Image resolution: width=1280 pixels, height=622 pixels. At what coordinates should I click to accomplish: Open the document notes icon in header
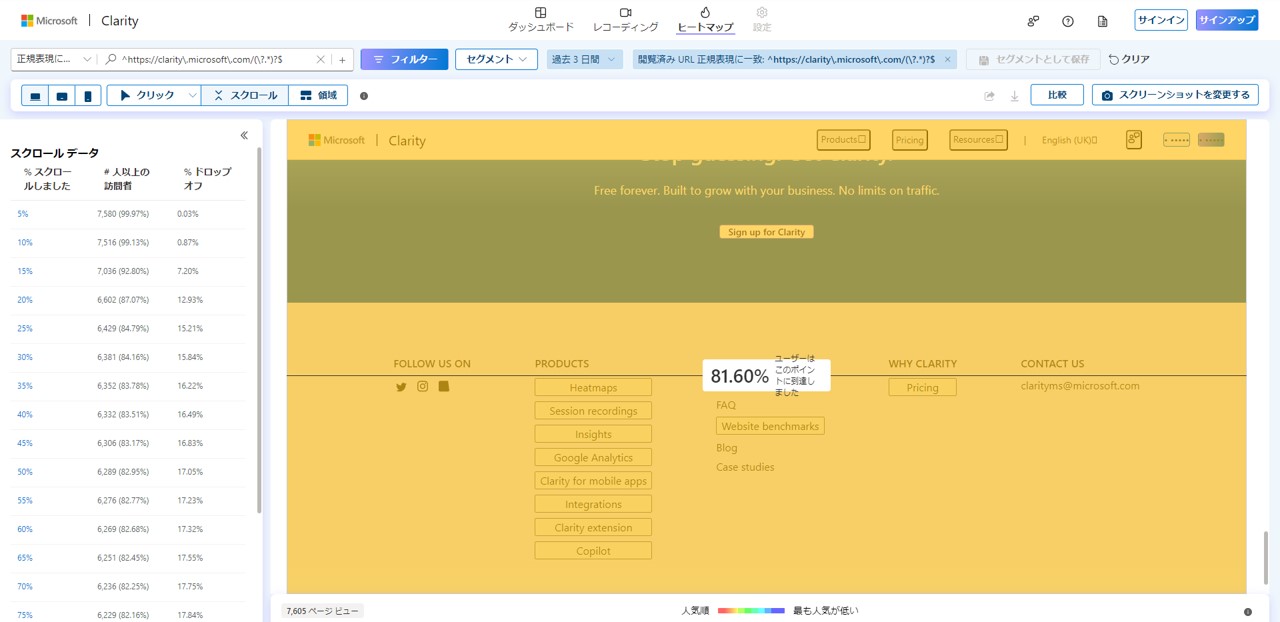1102,21
